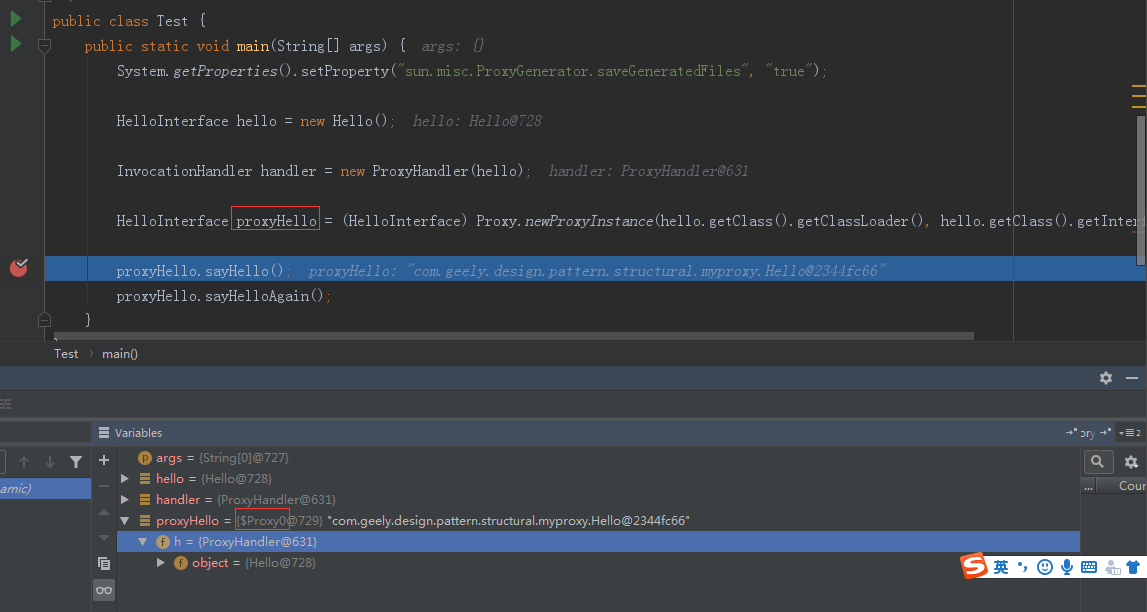Move watch down in Variables toolbar
Screen dimensions: 1147x612
pos(104,537)
